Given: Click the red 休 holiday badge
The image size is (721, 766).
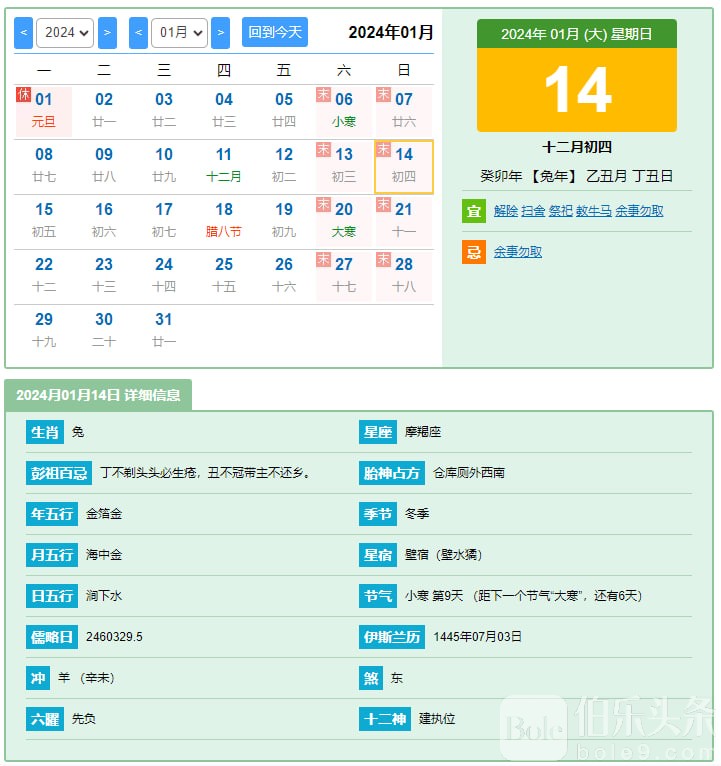Looking at the screenshot, I should pos(24,94).
